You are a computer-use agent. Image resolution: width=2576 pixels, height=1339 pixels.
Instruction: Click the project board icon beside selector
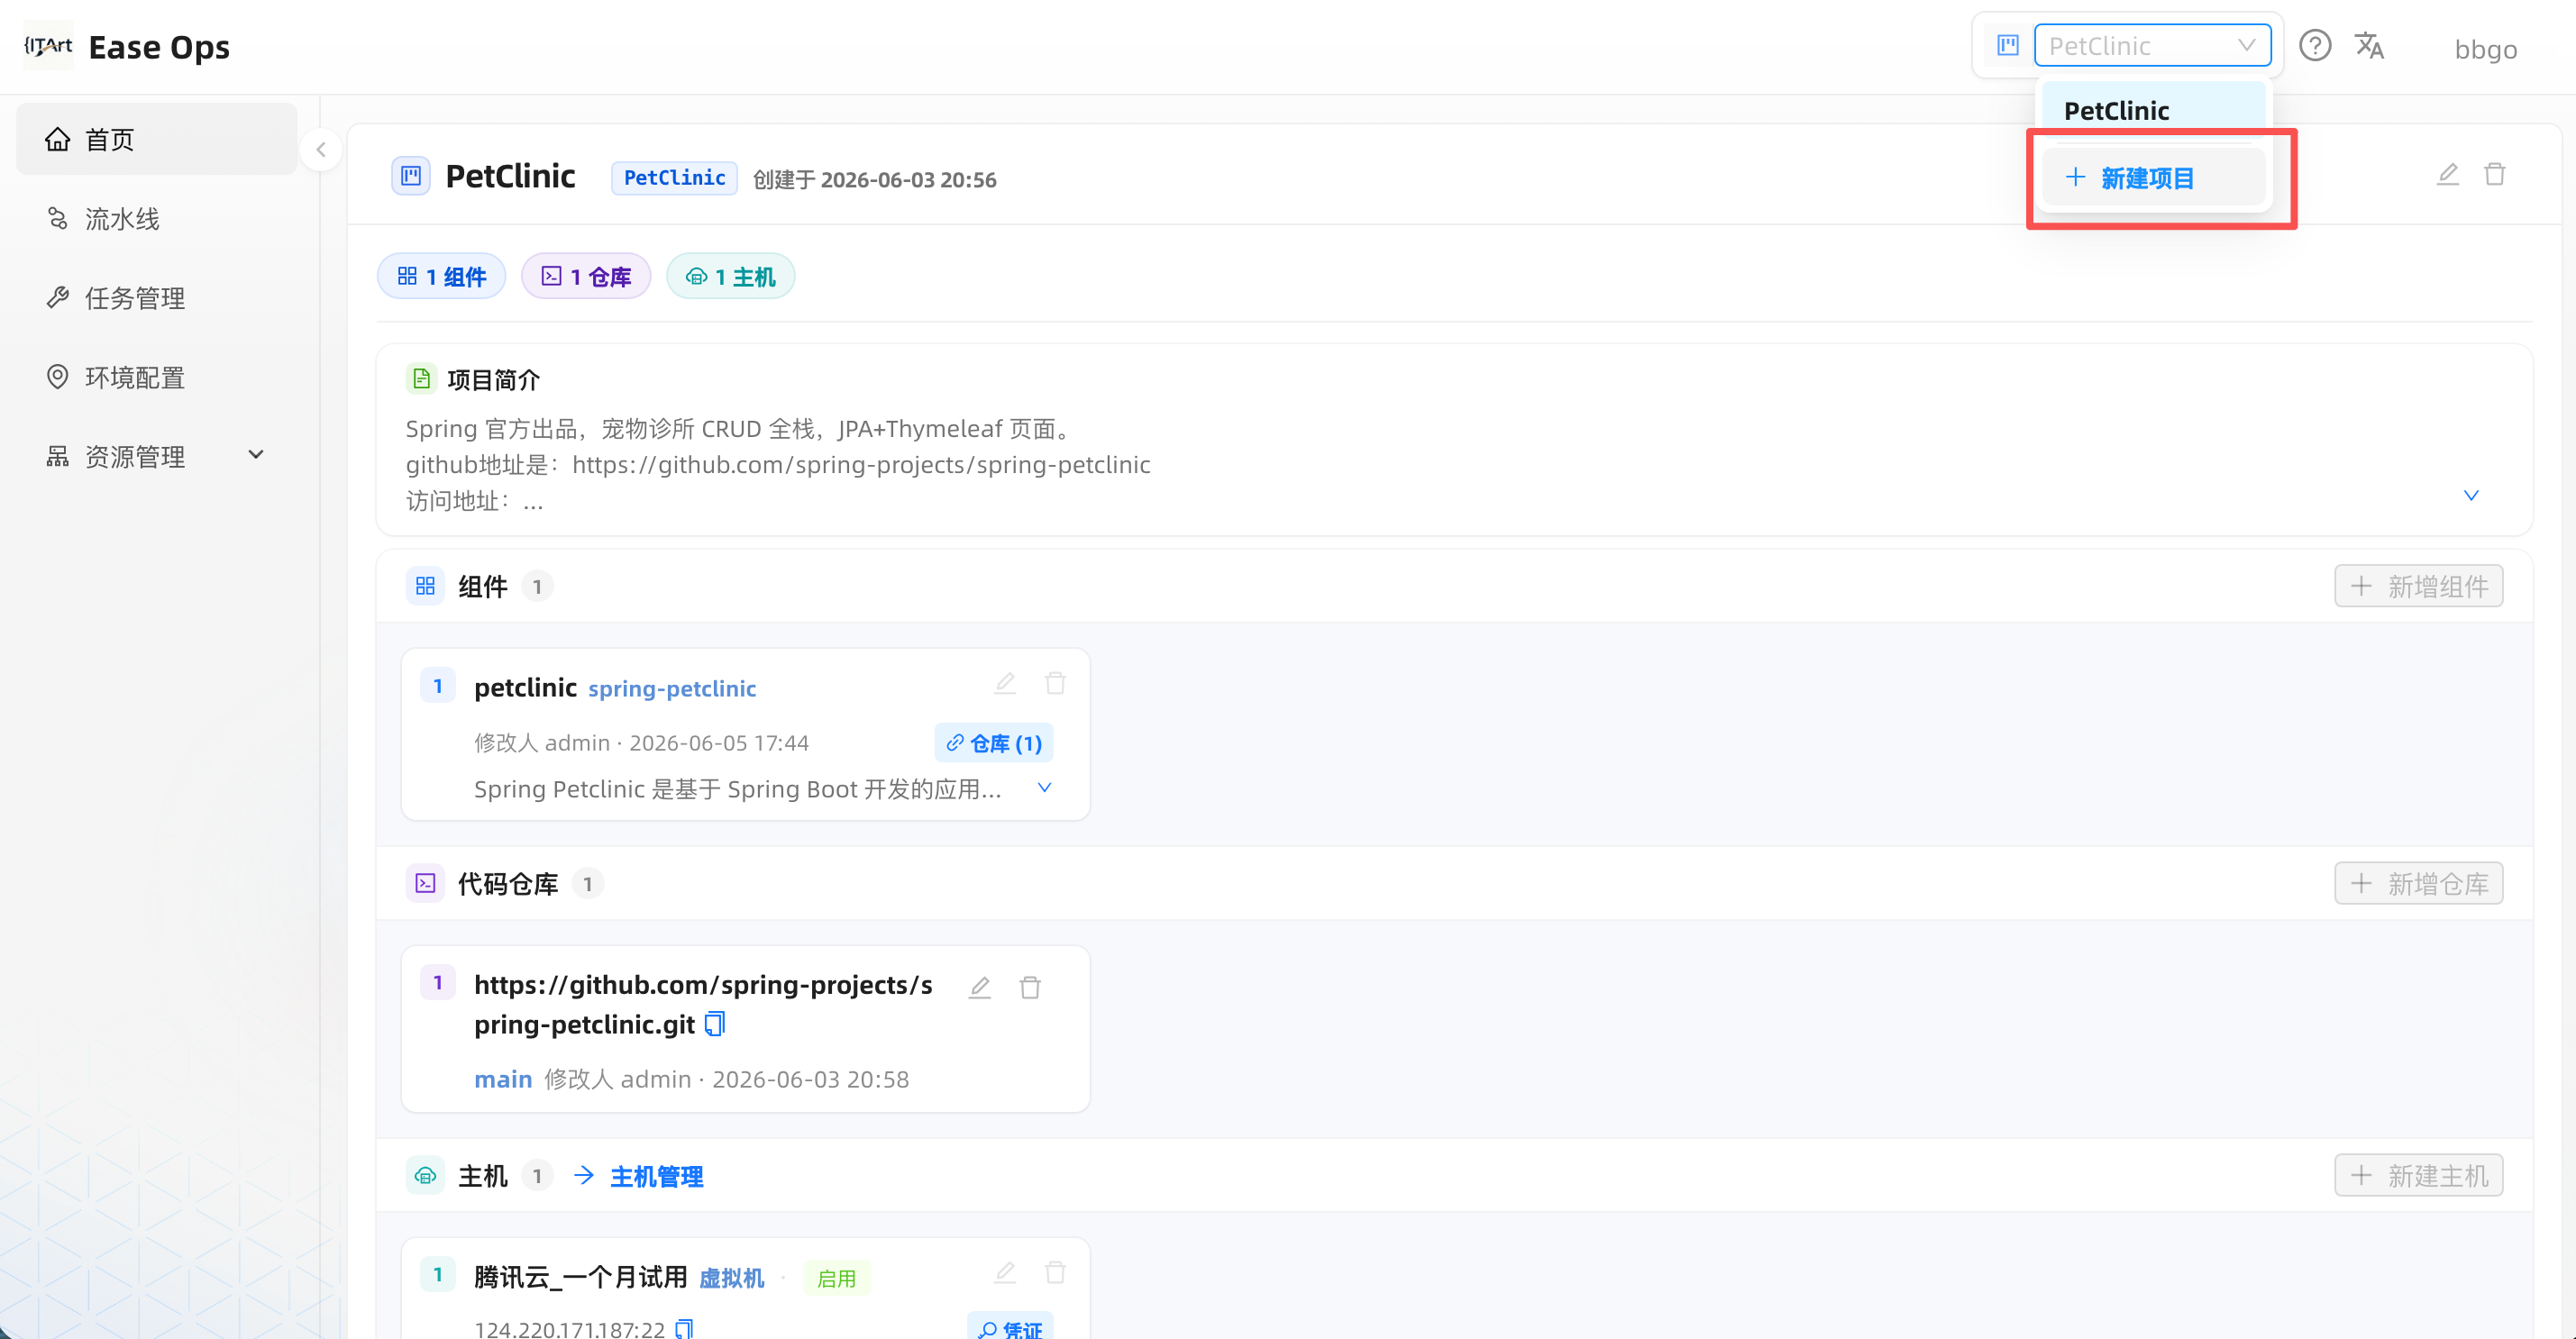click(2008, 46)
